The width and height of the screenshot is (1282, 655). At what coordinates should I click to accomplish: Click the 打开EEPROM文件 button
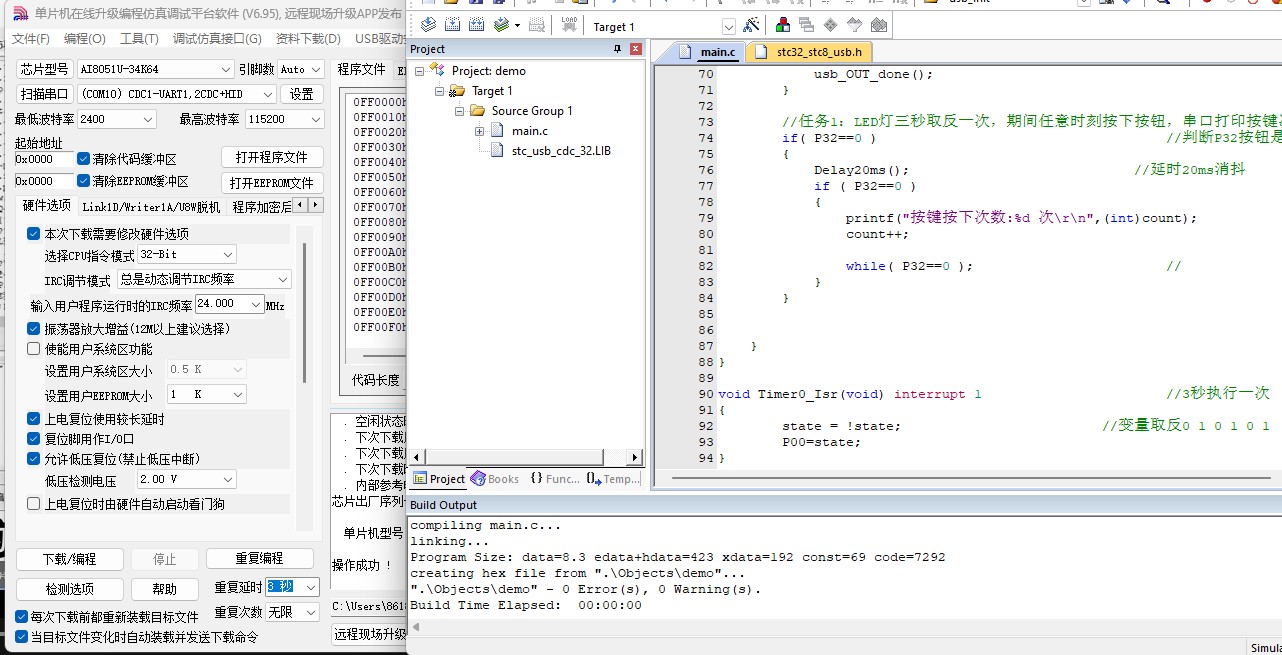[x=272, y=183]
